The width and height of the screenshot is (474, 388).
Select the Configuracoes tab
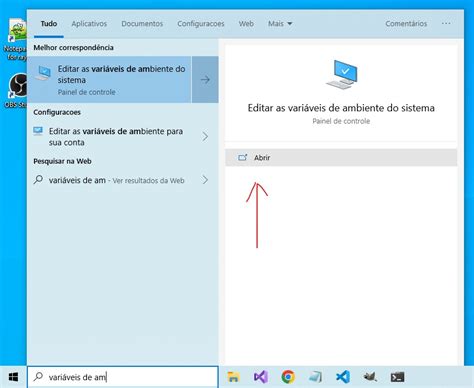tap(201, 24)
